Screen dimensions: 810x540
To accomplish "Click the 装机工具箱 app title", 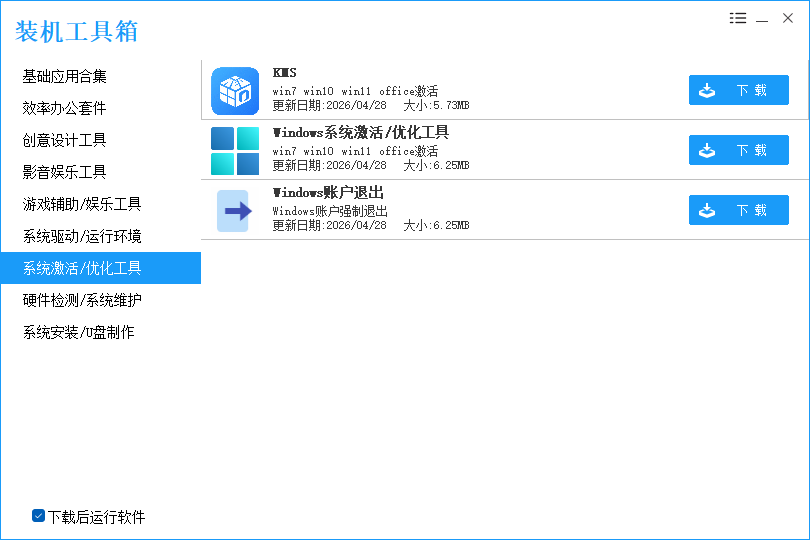I will click(76, 32).
